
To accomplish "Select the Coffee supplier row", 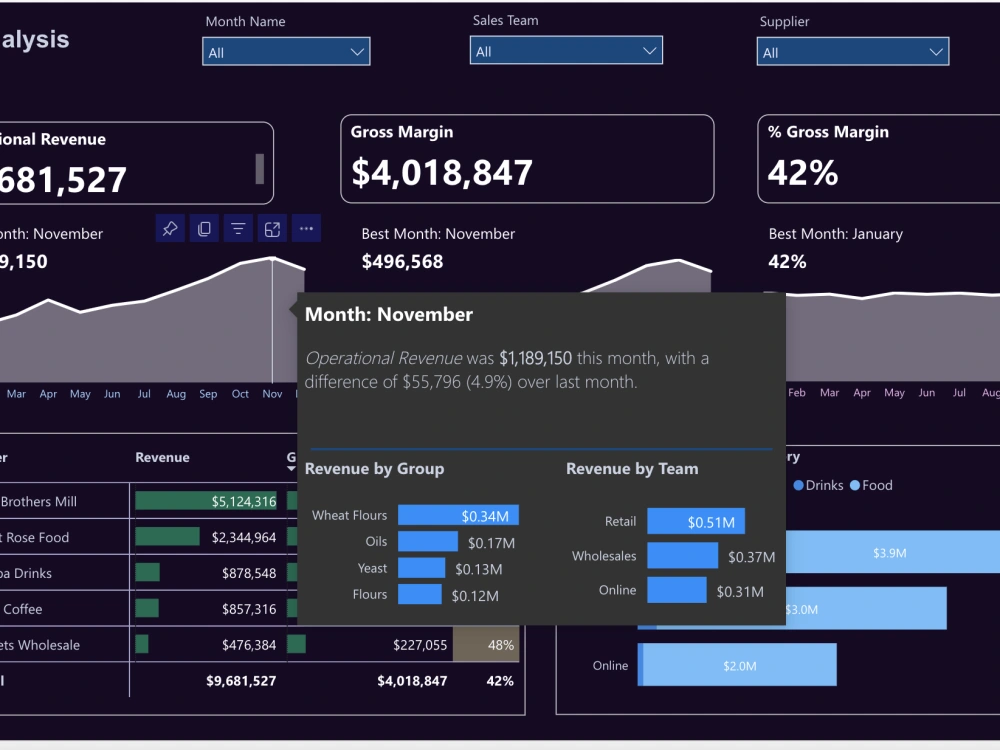I will click(149, 608).
